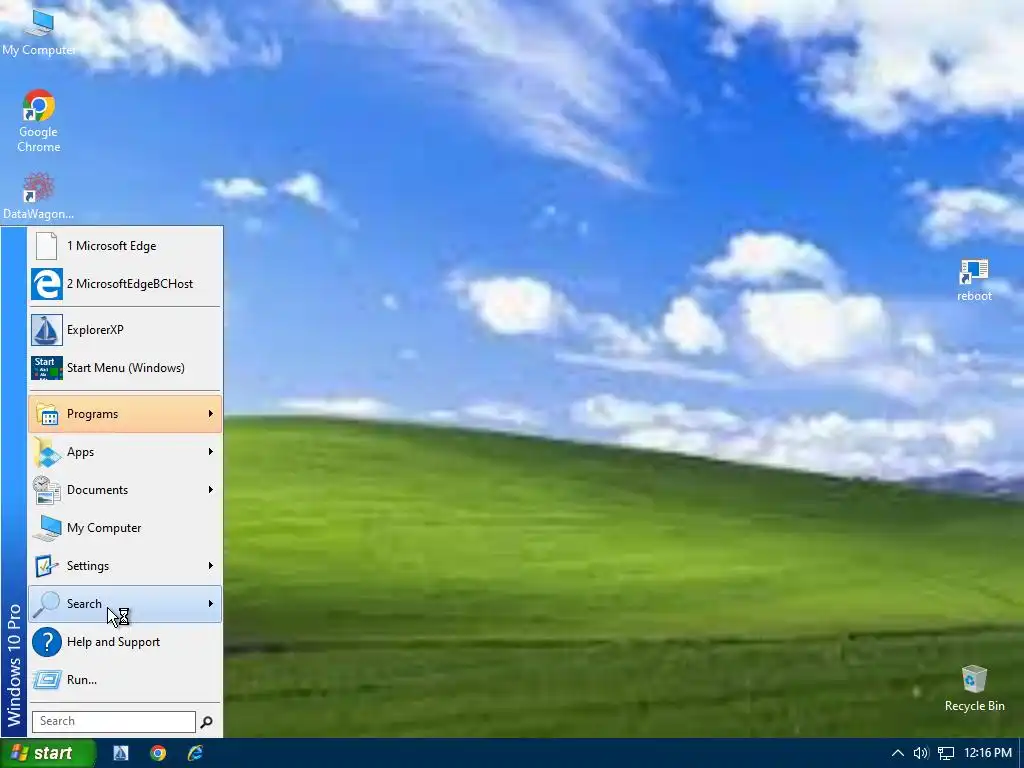
Task: Open the reboot desktop shortcut
Action: (x=974, y=280)
